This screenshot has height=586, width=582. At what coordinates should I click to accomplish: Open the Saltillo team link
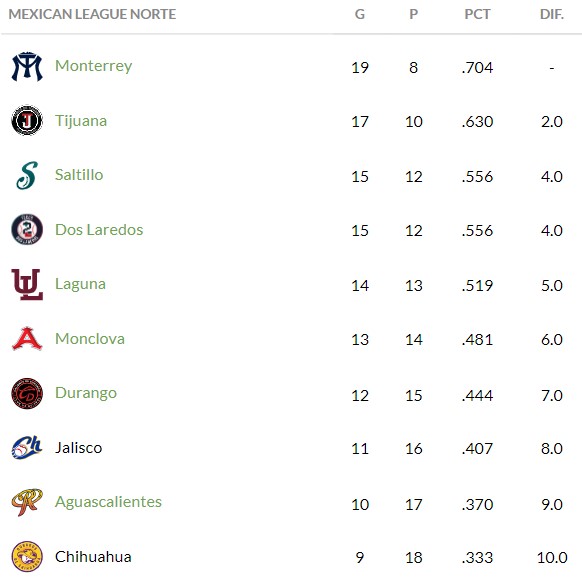[79, 175]
